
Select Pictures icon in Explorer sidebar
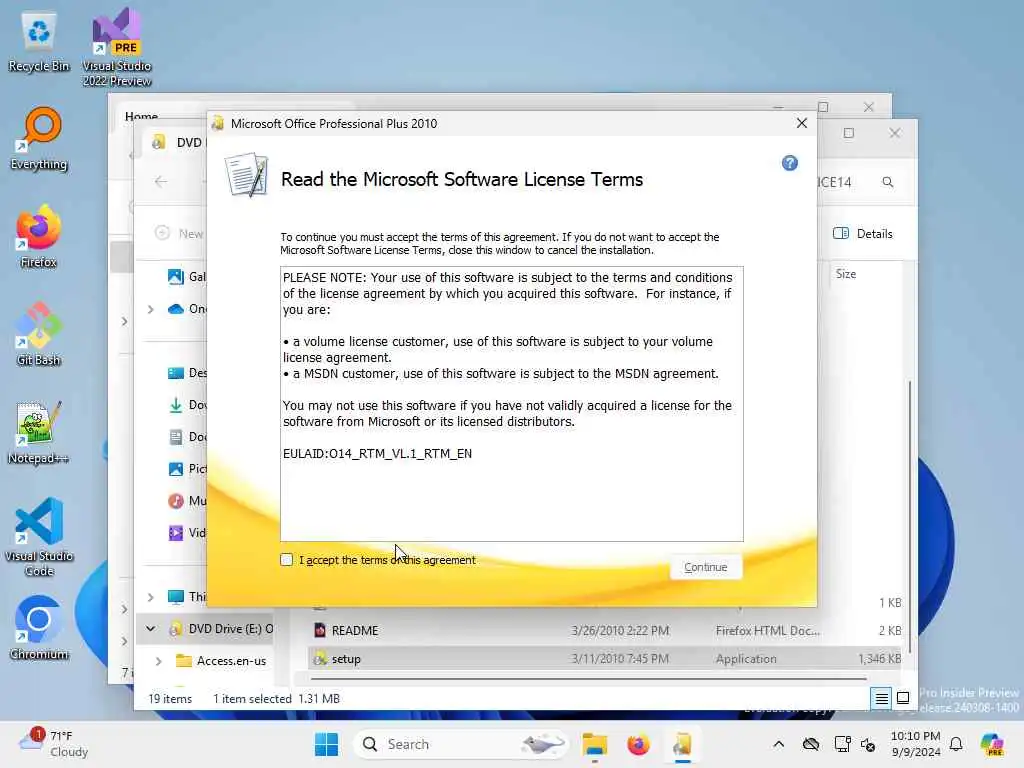176,469
